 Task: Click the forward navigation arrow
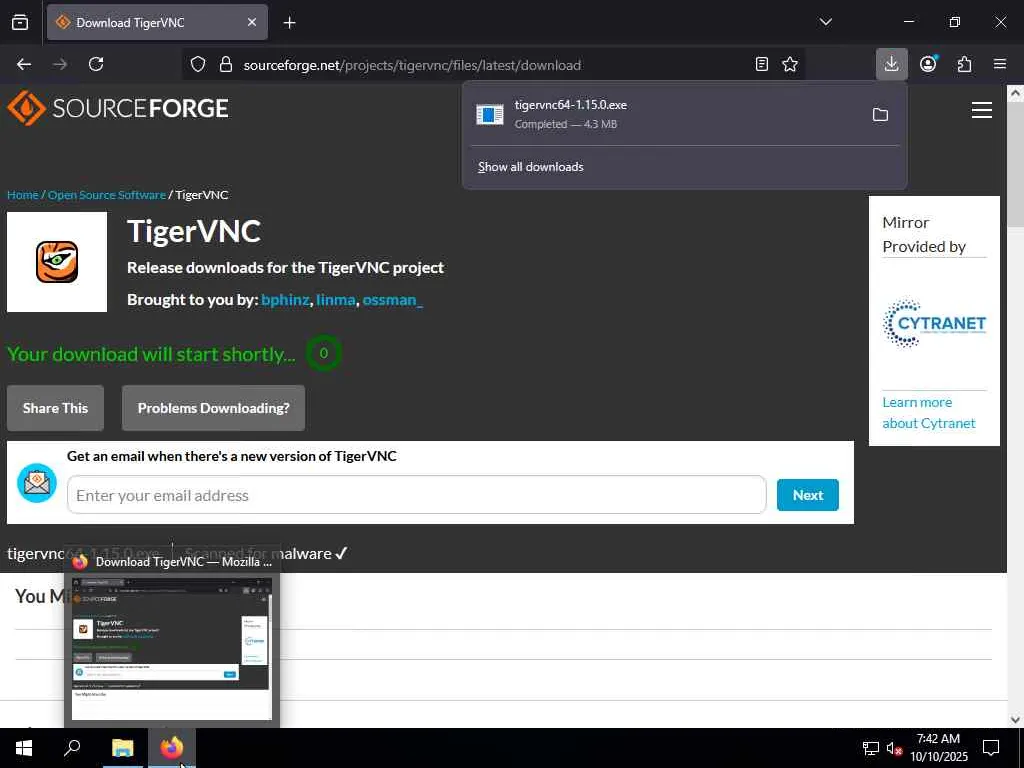[x=60, y=64]
